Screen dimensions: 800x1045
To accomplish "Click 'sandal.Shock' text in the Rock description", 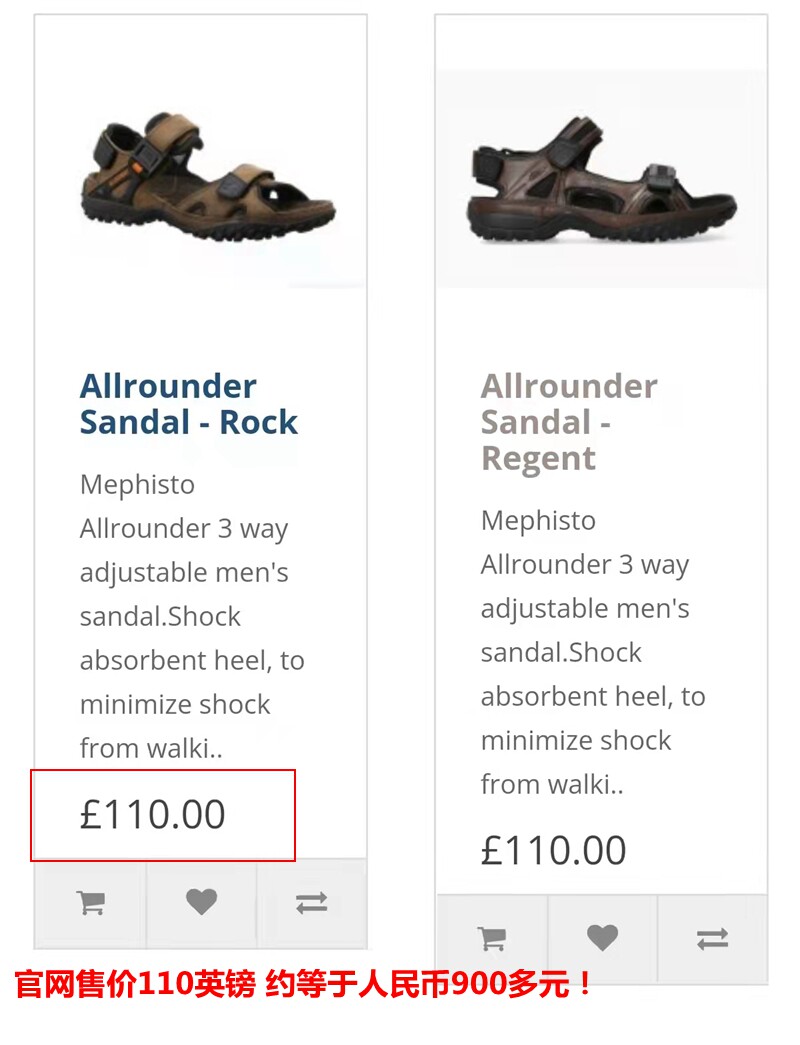I will pos(160,617).
